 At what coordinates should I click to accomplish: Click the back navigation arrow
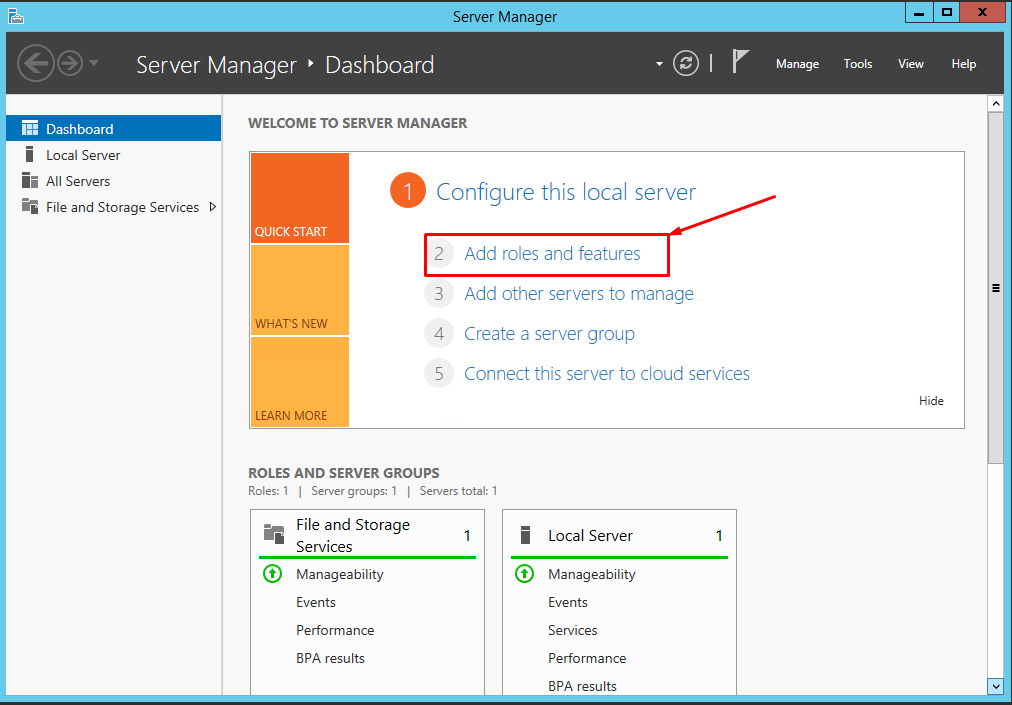coord(35,63)
